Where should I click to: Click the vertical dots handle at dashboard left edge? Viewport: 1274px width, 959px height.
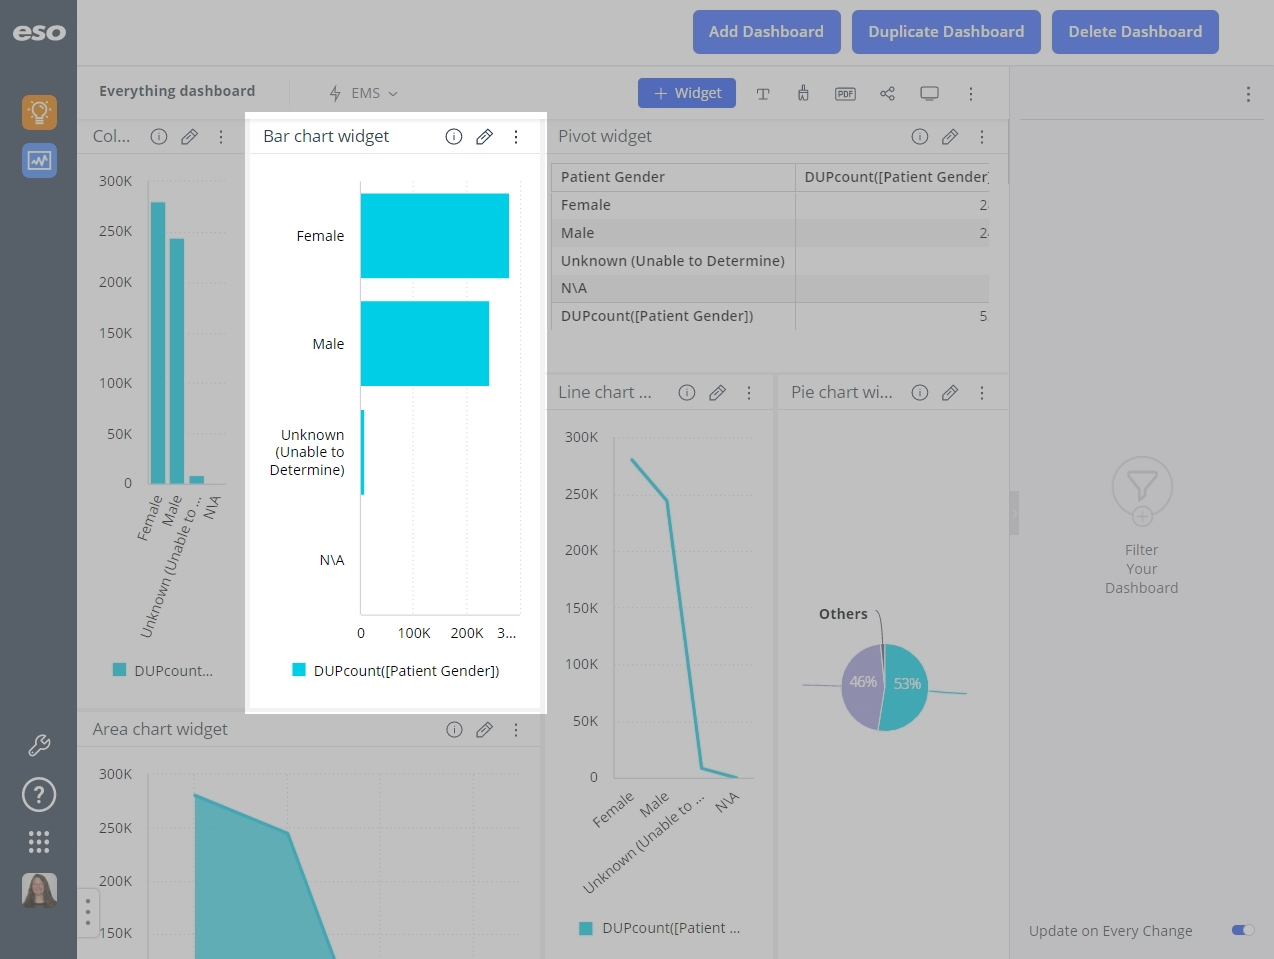pyautogui.click(x=88, y=912)
